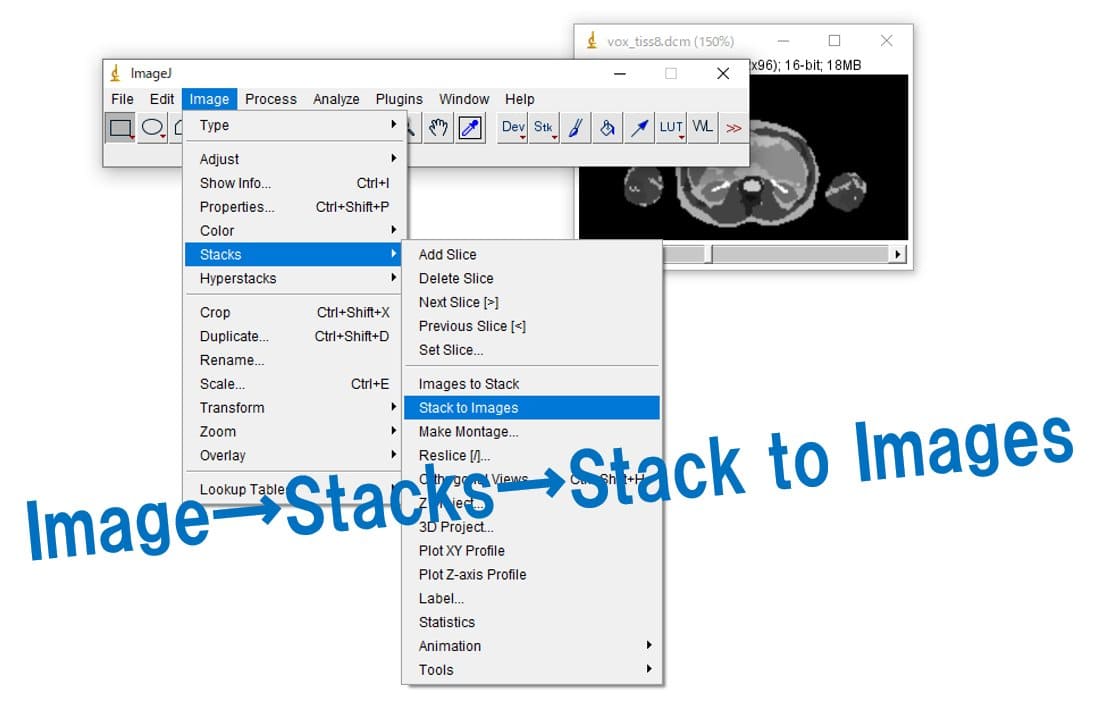Select the Flood Fill bucket tool
The height and width of the screenshot is (706, 1099).
(x=607, y=128)
